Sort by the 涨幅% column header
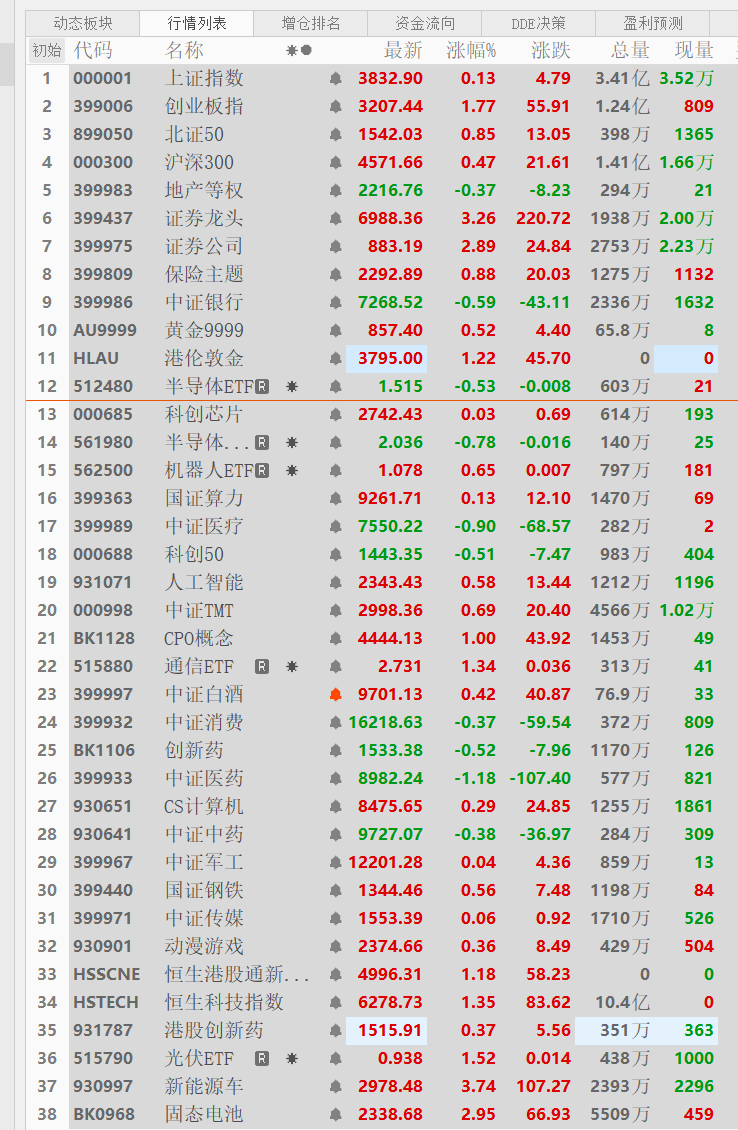 (471, 51)
